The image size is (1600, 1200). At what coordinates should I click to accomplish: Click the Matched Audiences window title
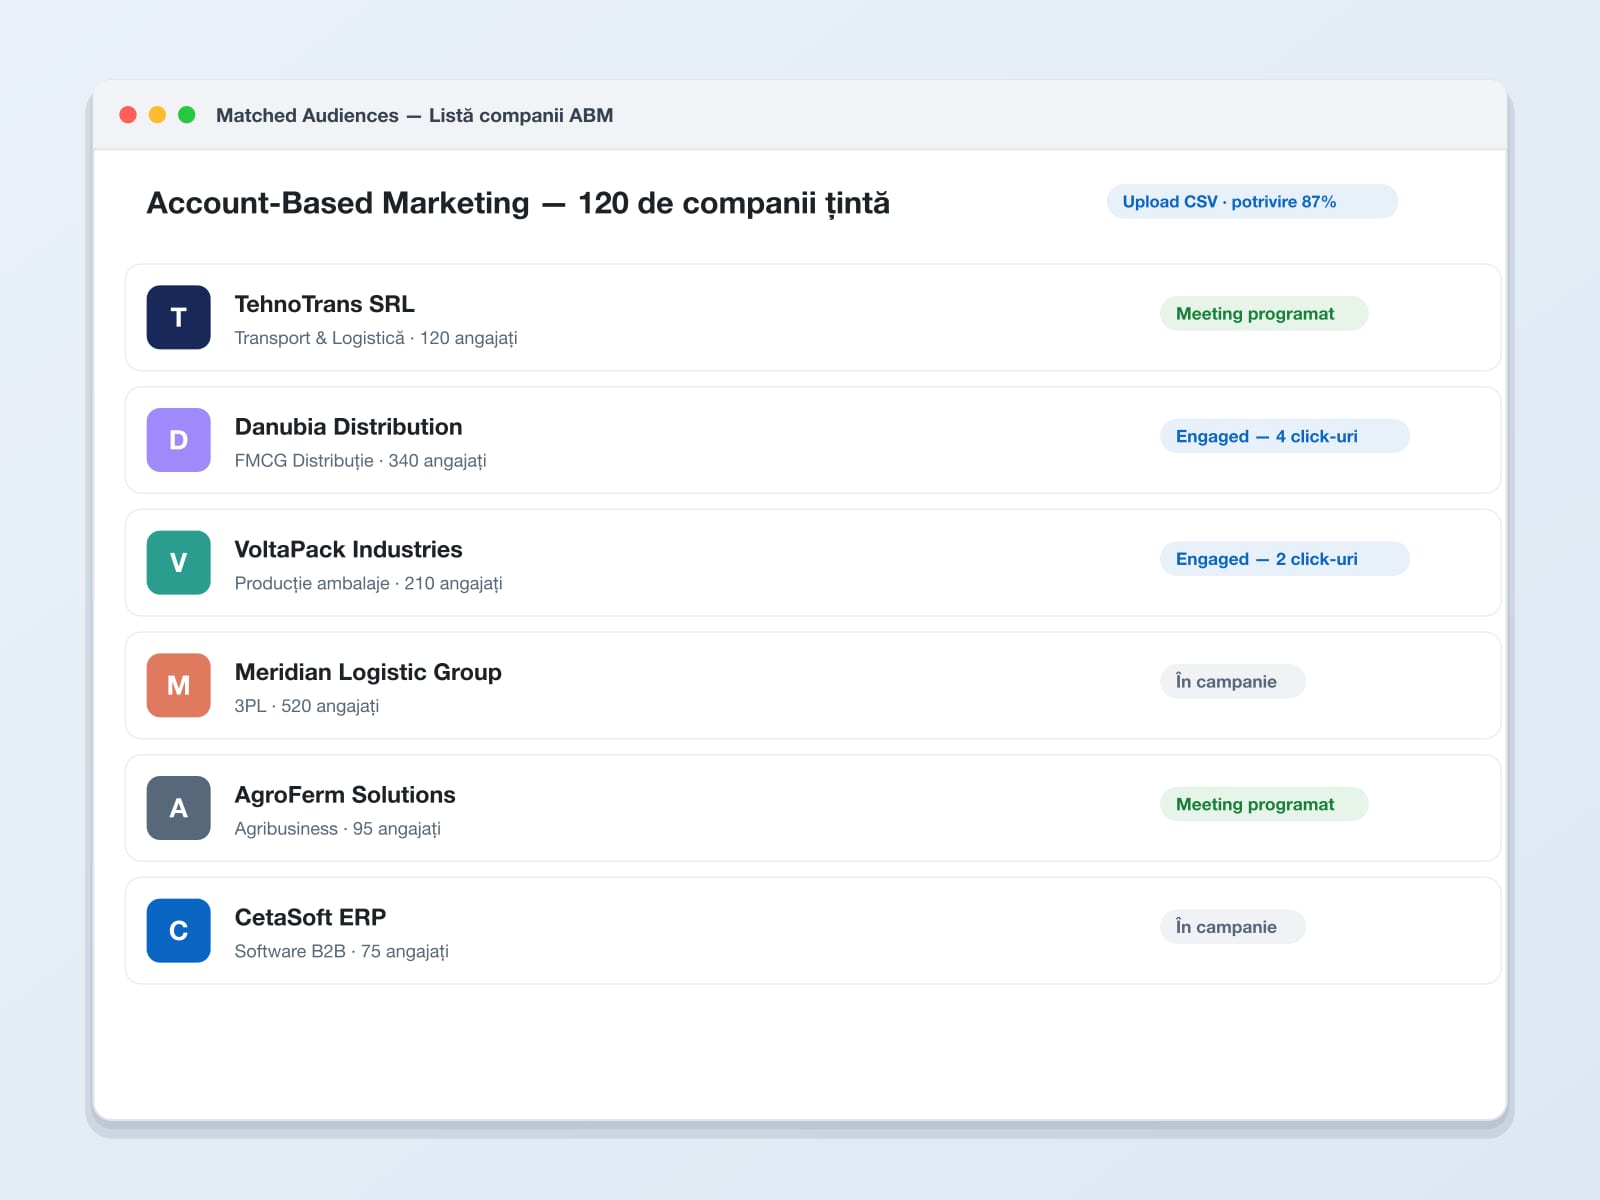[x=414, y=115]
